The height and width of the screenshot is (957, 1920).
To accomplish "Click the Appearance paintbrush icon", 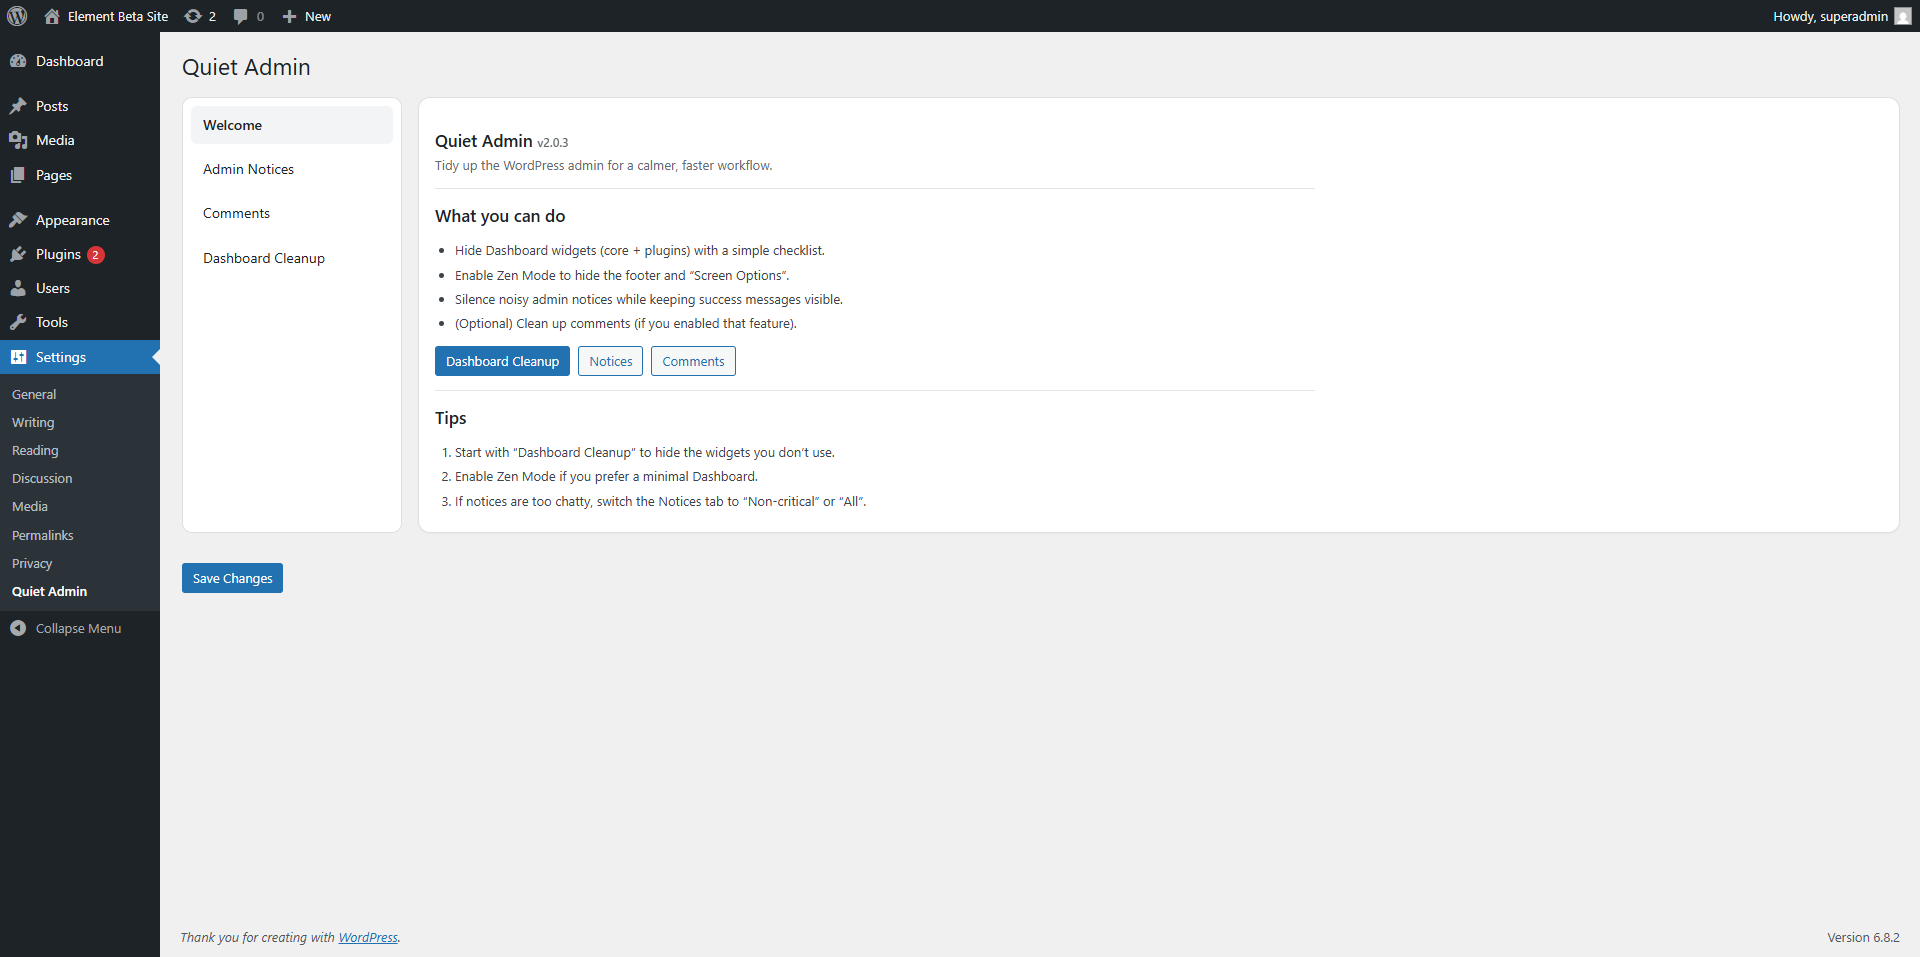I will point(18,220).
